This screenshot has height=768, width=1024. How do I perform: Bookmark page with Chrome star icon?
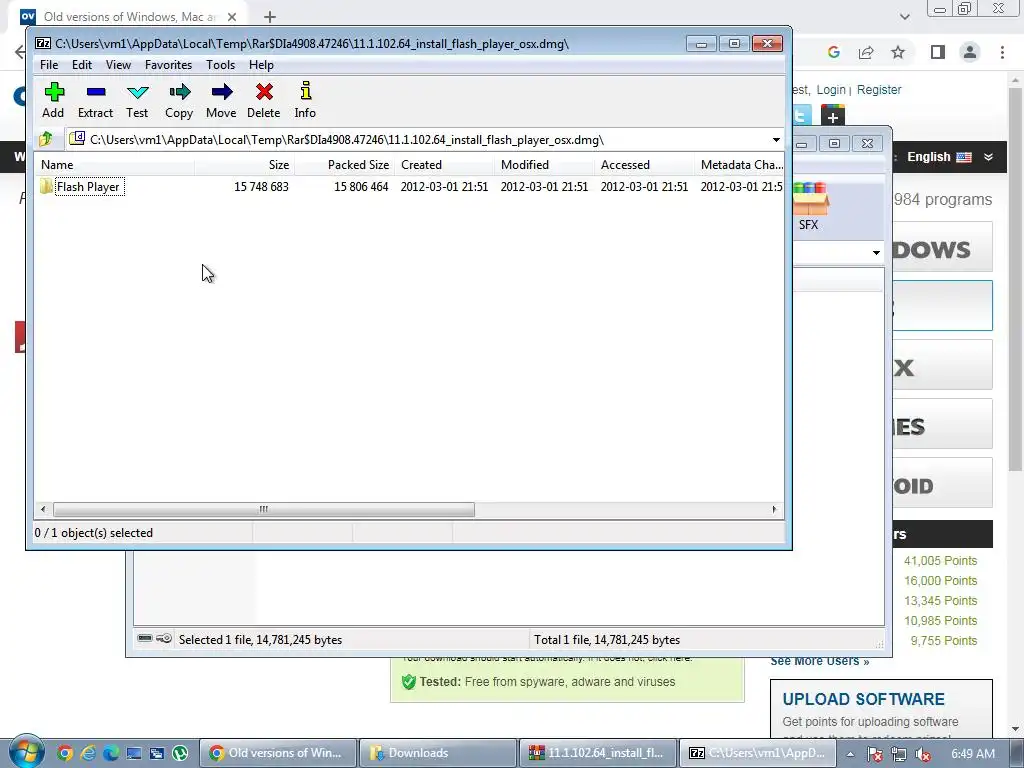(898, 52)
